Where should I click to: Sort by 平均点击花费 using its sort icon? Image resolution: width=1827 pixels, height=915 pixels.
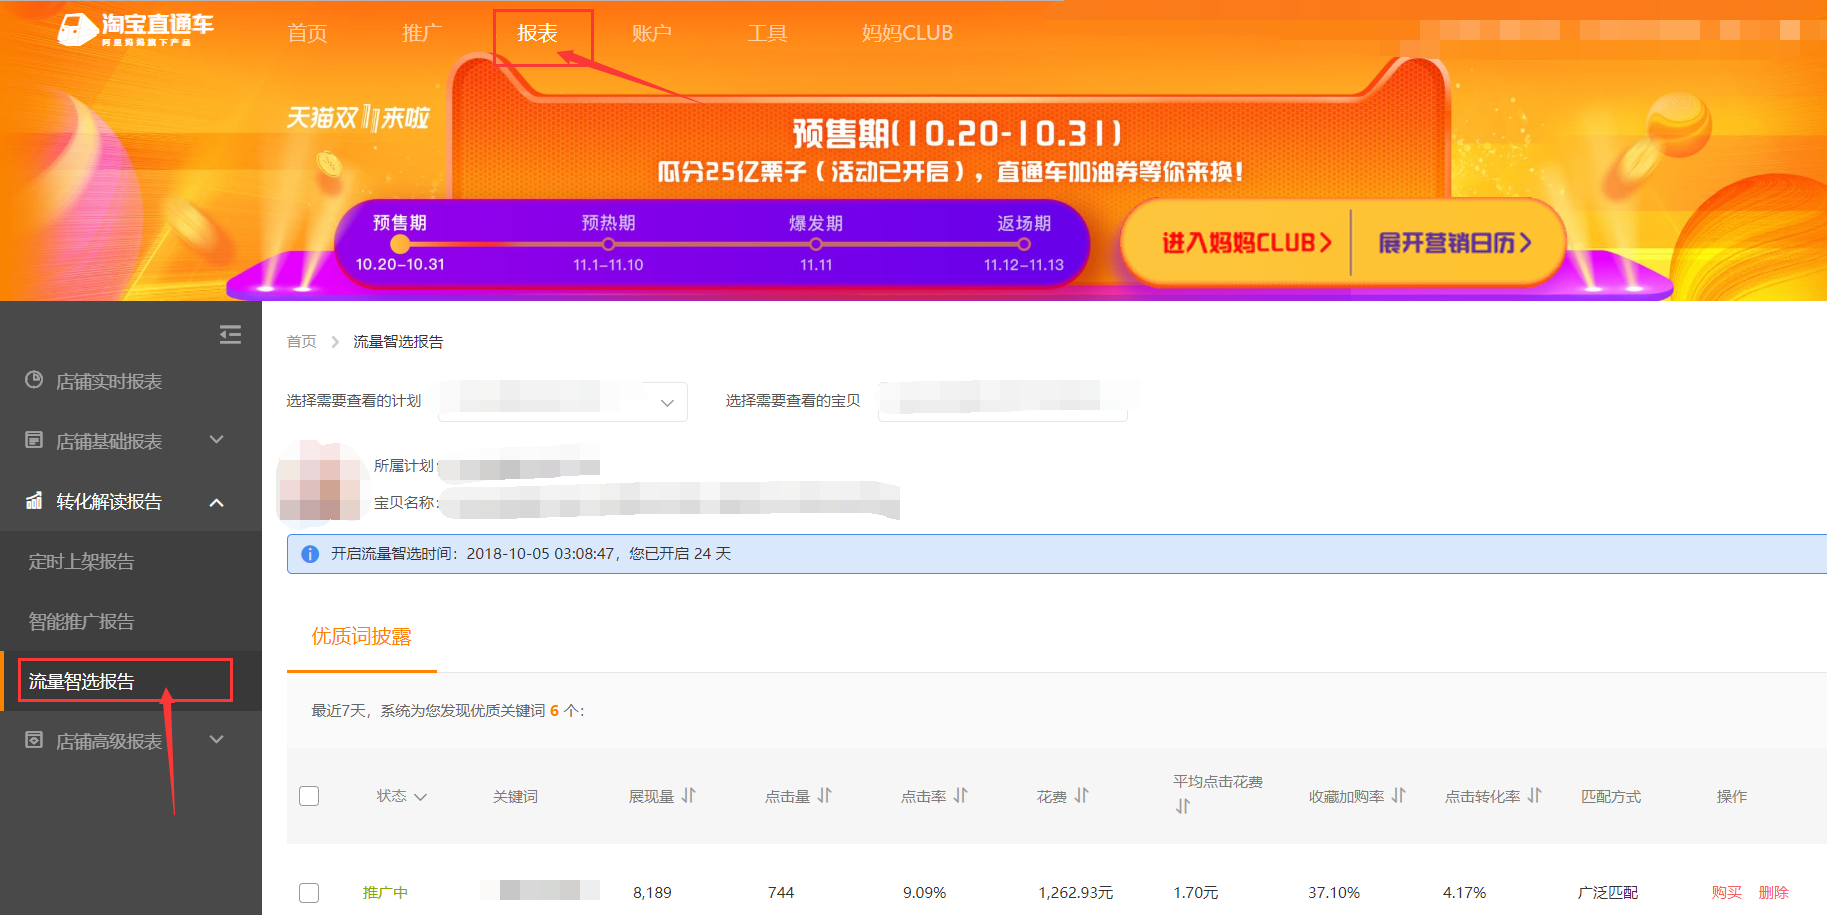pos(1183,806)
